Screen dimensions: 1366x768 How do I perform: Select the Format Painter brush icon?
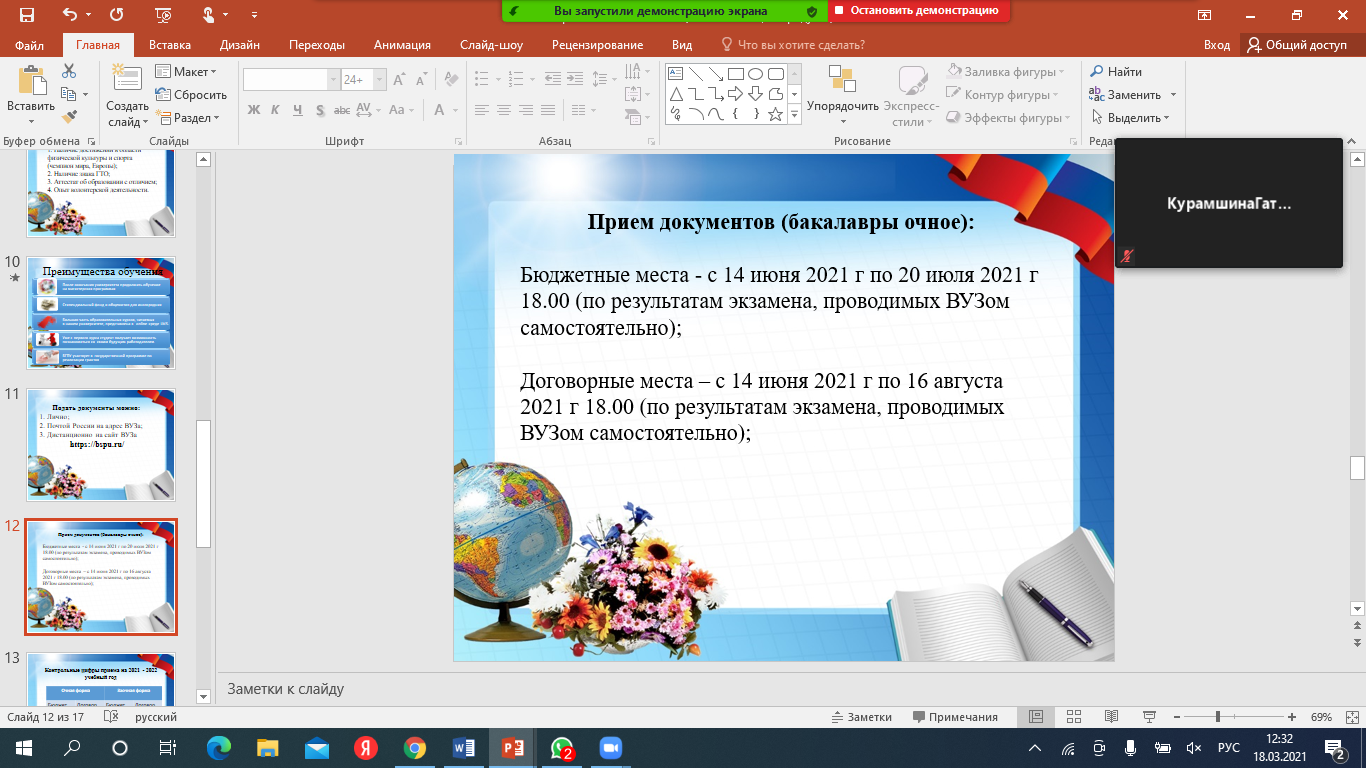pyautogui.click(x=69, y=117)
